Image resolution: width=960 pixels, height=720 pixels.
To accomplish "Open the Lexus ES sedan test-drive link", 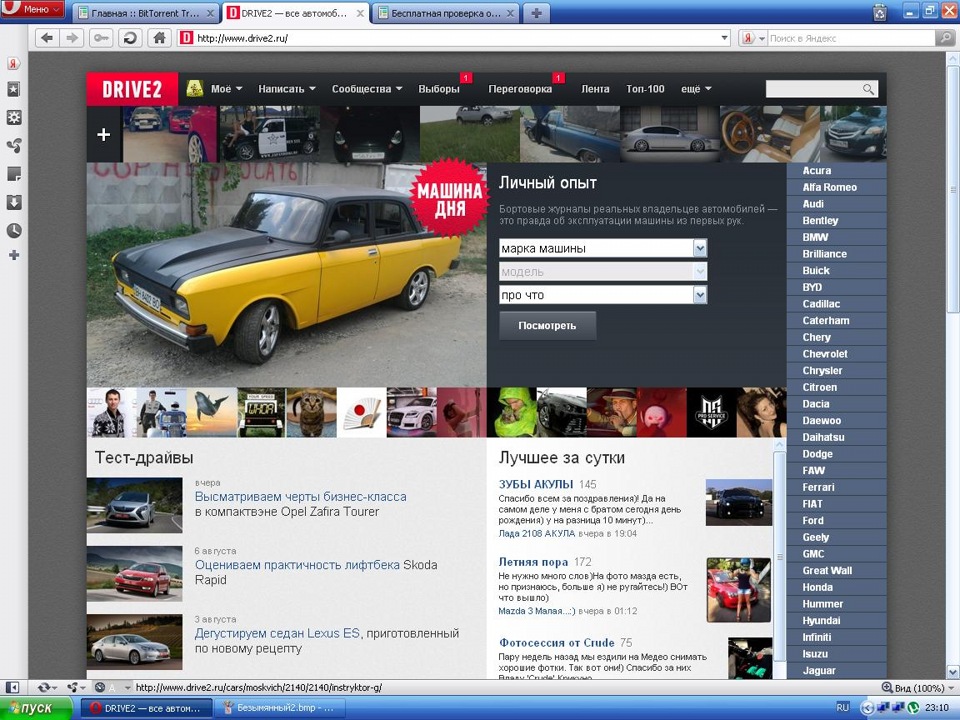I will [277, 633].
